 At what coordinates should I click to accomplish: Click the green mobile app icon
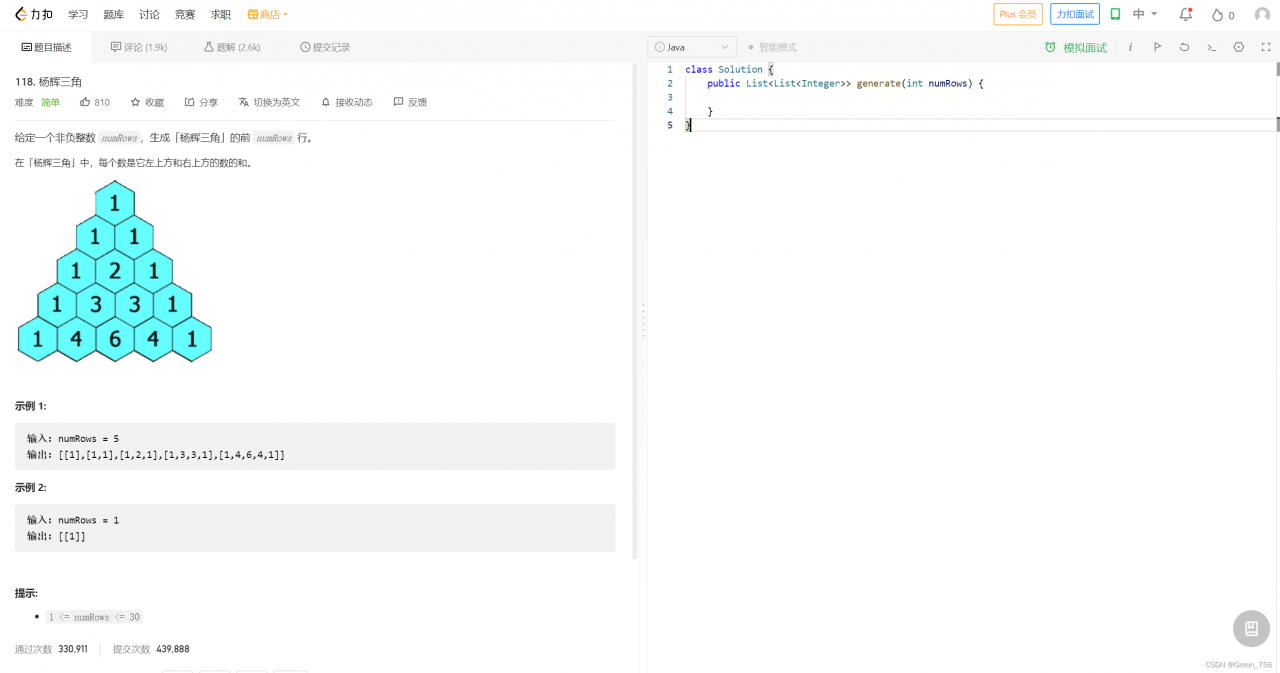click(1115, 15)
